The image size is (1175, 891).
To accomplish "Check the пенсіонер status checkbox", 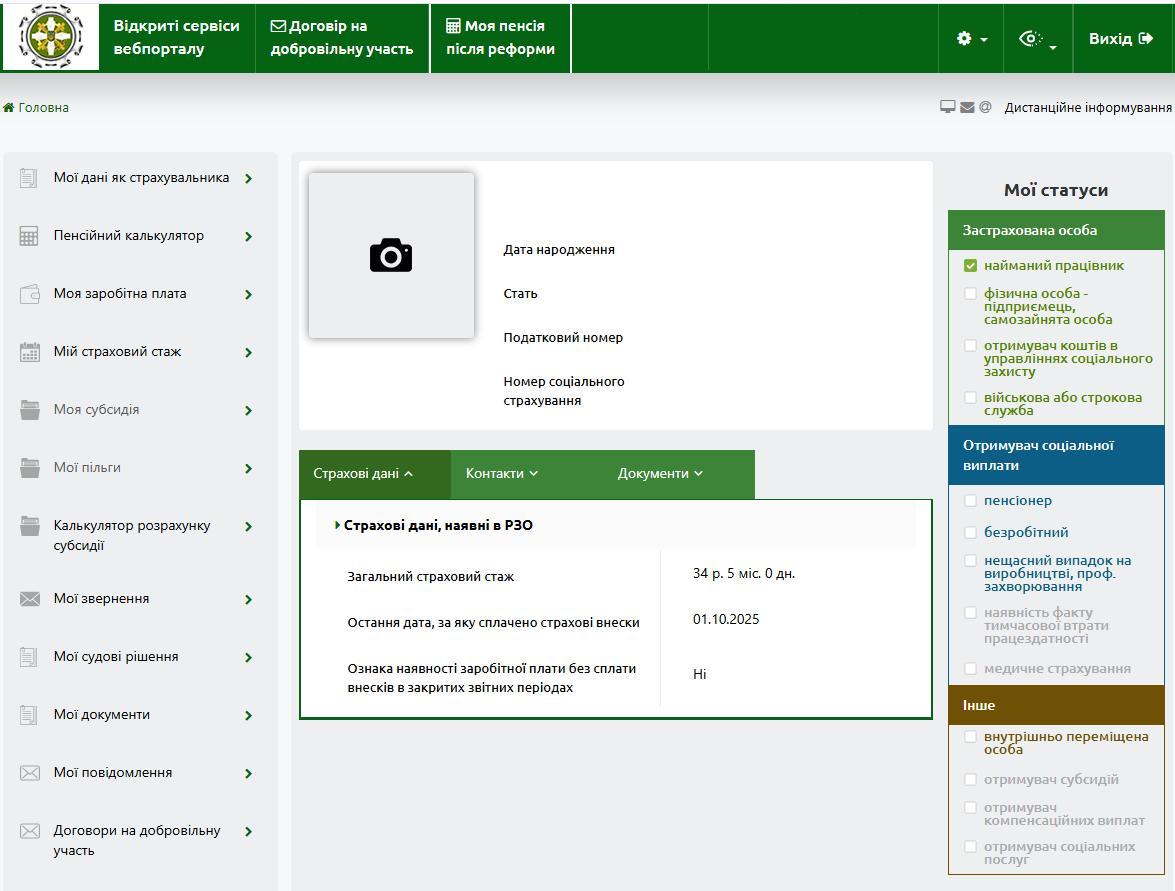I will 970,501.
